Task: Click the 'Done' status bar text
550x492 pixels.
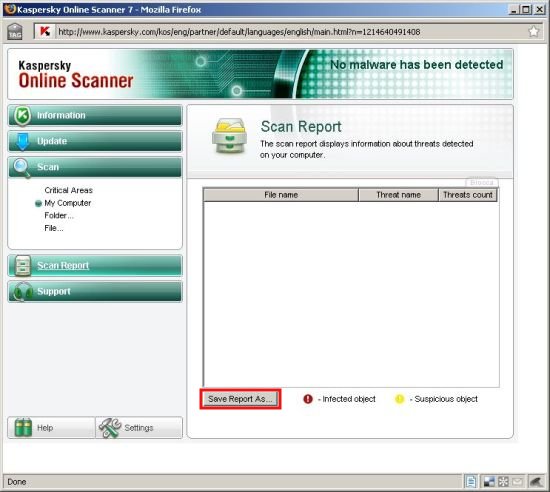Action: coord(17,482)
